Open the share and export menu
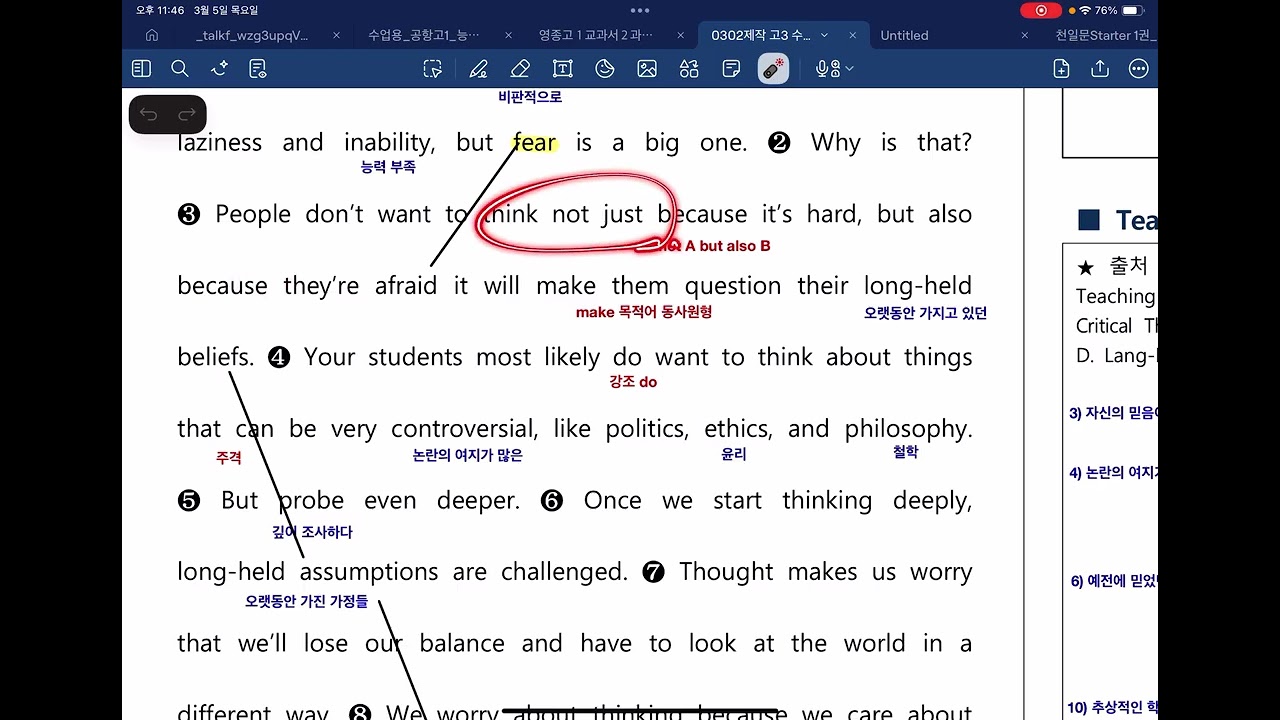Image resolution: width=1280 pixels, height=720 pixels. 1100,69
